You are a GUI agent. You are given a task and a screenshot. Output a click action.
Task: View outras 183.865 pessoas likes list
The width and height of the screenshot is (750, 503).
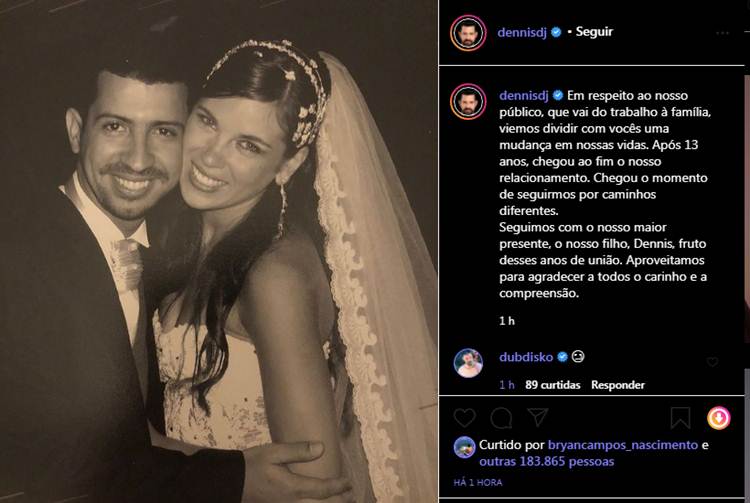coord(547,461)
